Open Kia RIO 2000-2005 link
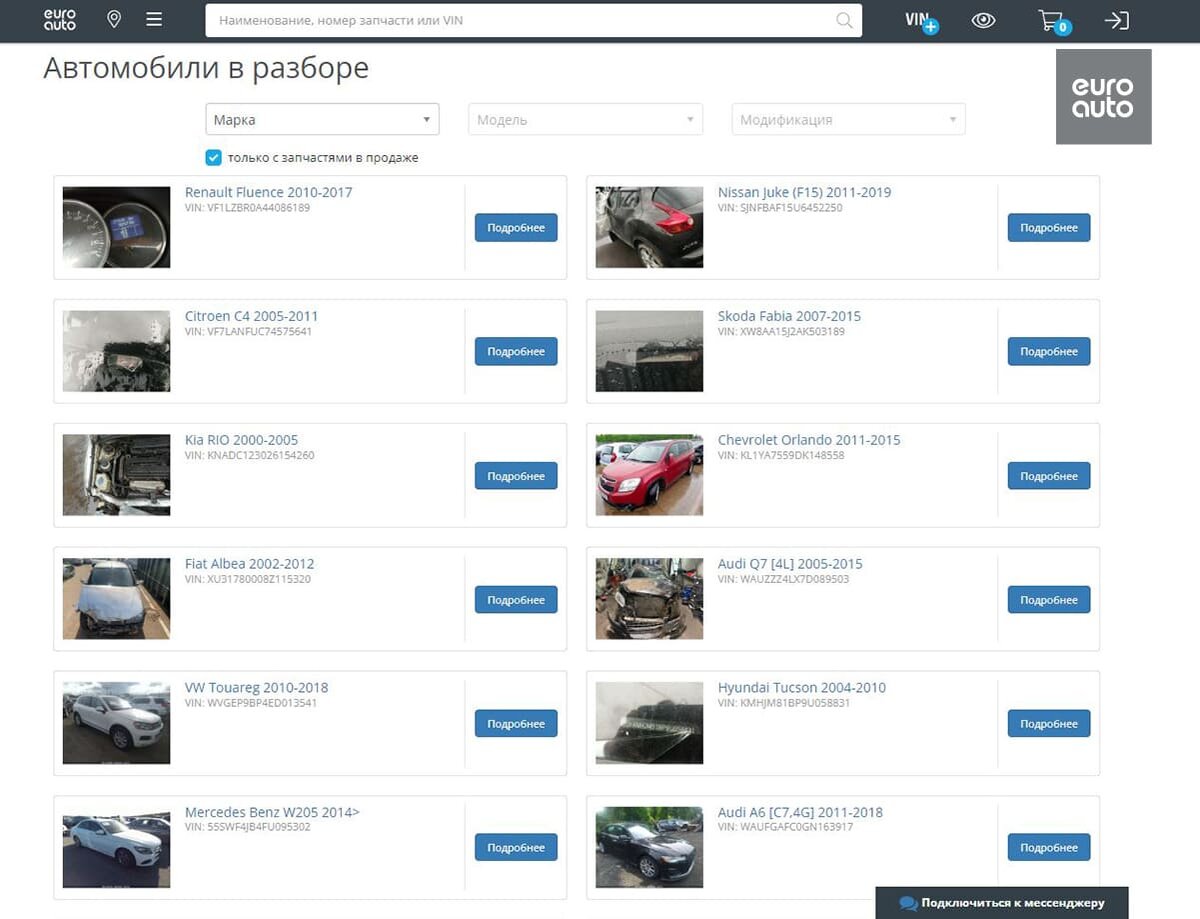The width and height of the screenshot is (1200, 919). coord(241,440)
